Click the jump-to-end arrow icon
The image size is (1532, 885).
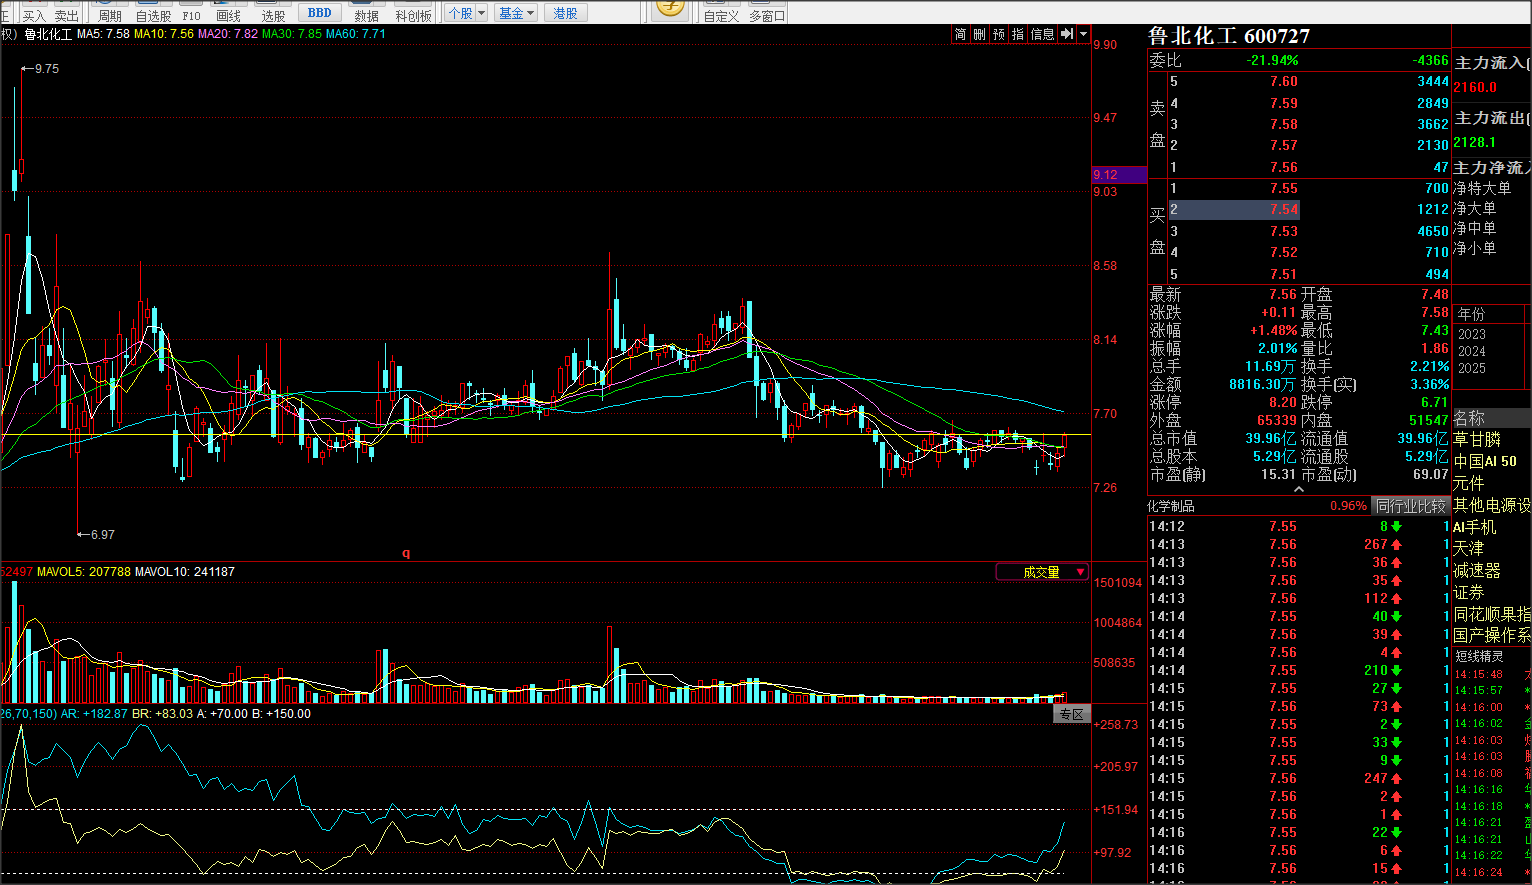pyautogui.click(x=1067, y=34)
